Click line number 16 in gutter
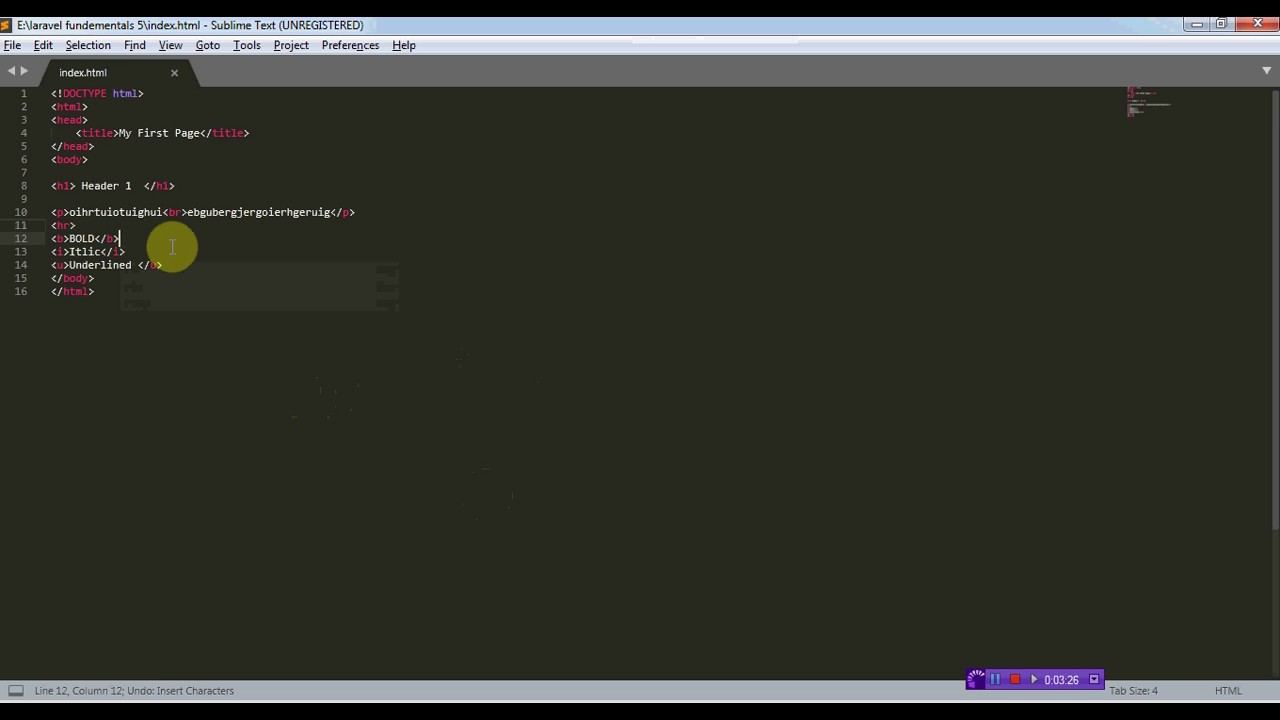 tap(21, 291)
